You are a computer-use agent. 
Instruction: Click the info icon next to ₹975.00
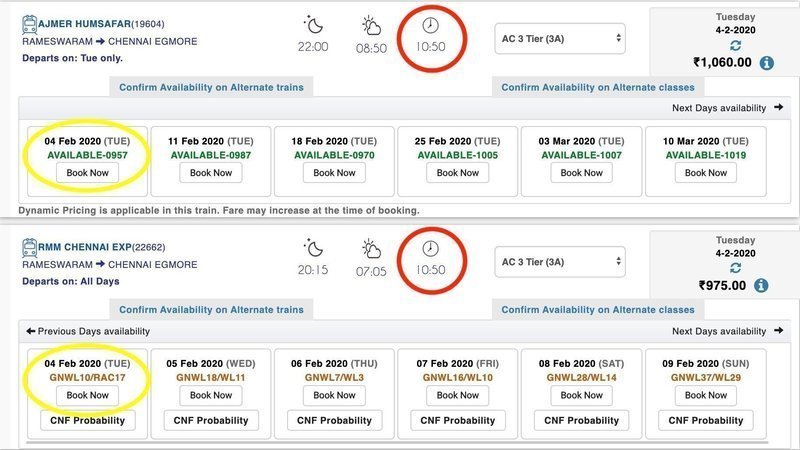(x=761, y=286)
